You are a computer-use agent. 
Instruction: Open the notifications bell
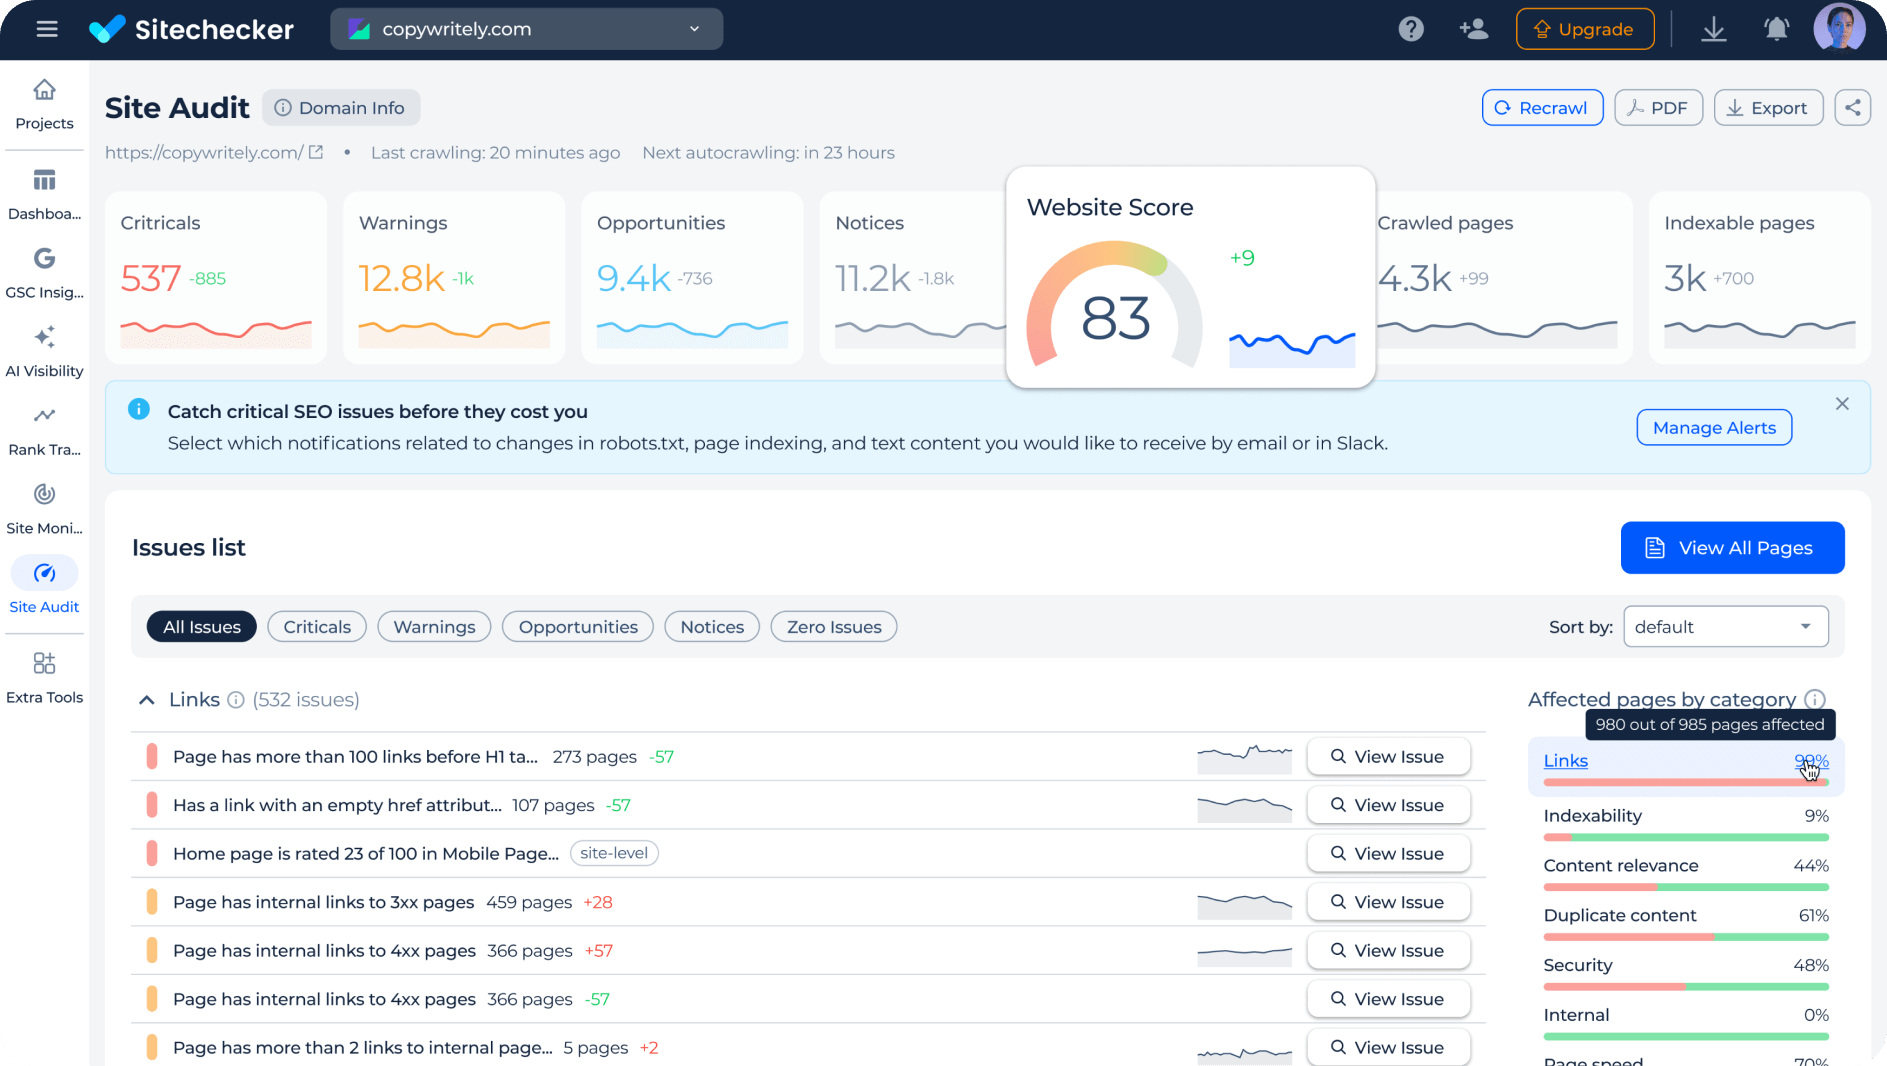pyautogui.click(x=1776, y=29)
